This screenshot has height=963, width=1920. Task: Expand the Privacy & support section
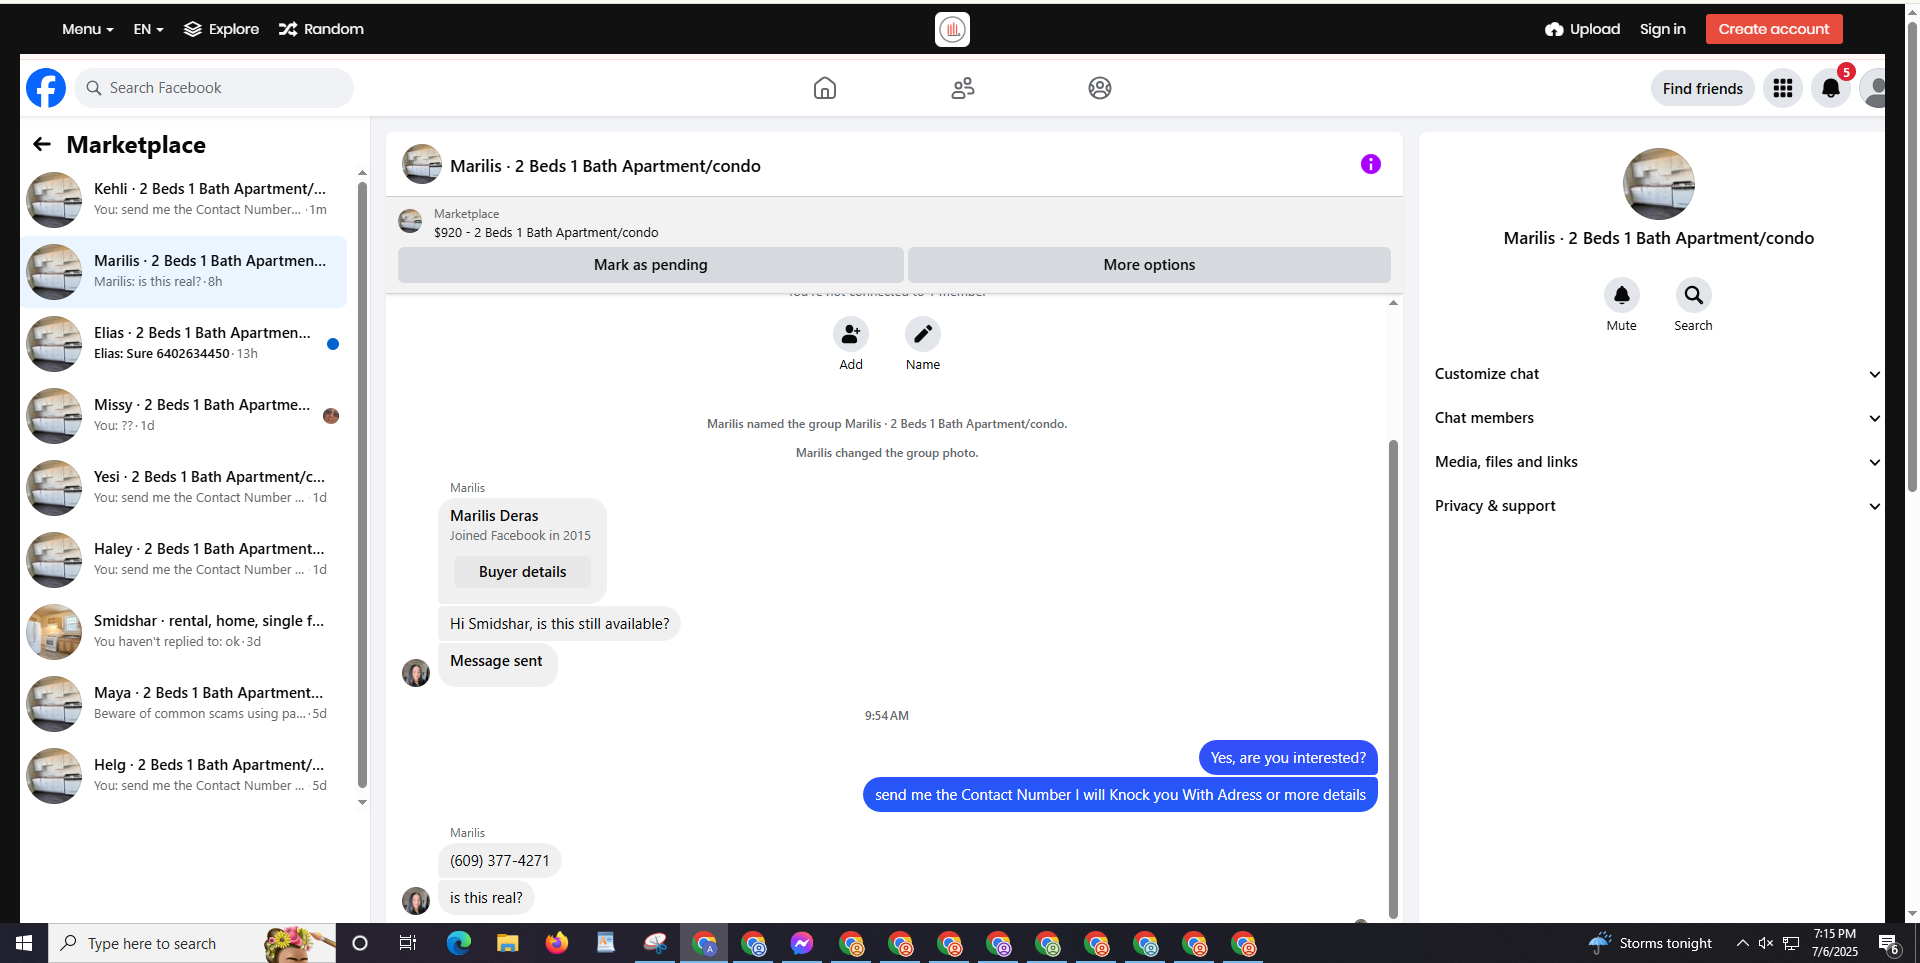click(1658, 506)
